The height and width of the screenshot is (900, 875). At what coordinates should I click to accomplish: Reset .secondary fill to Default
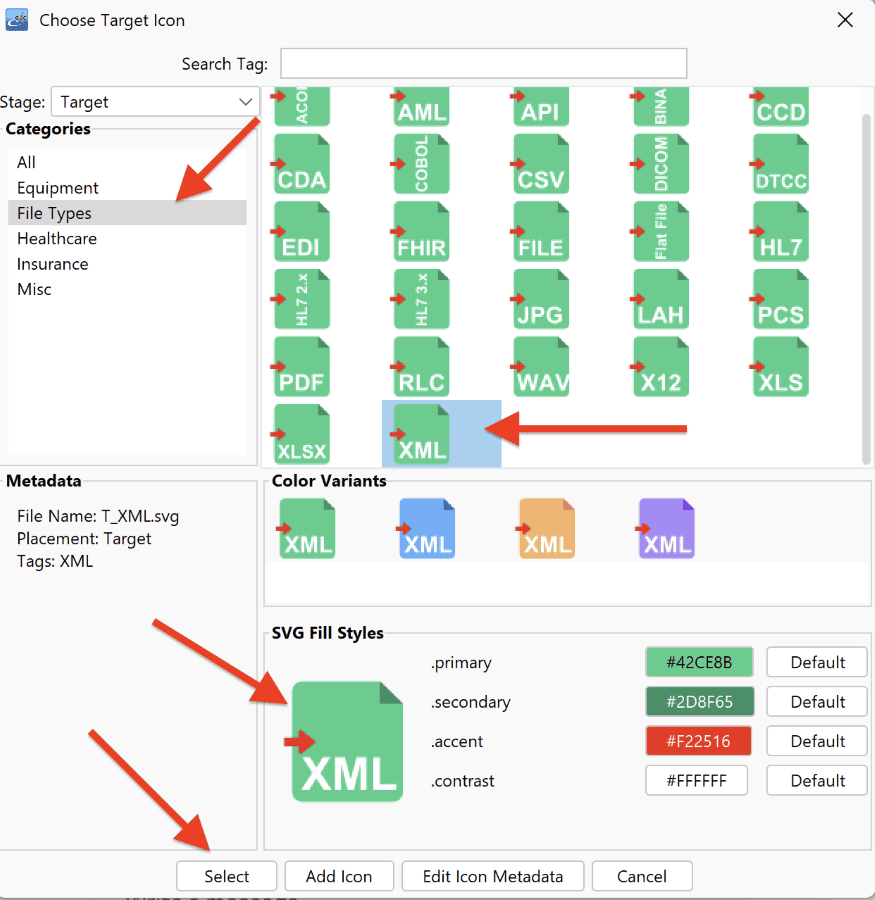pyautogui.click(x=817, y=701)
